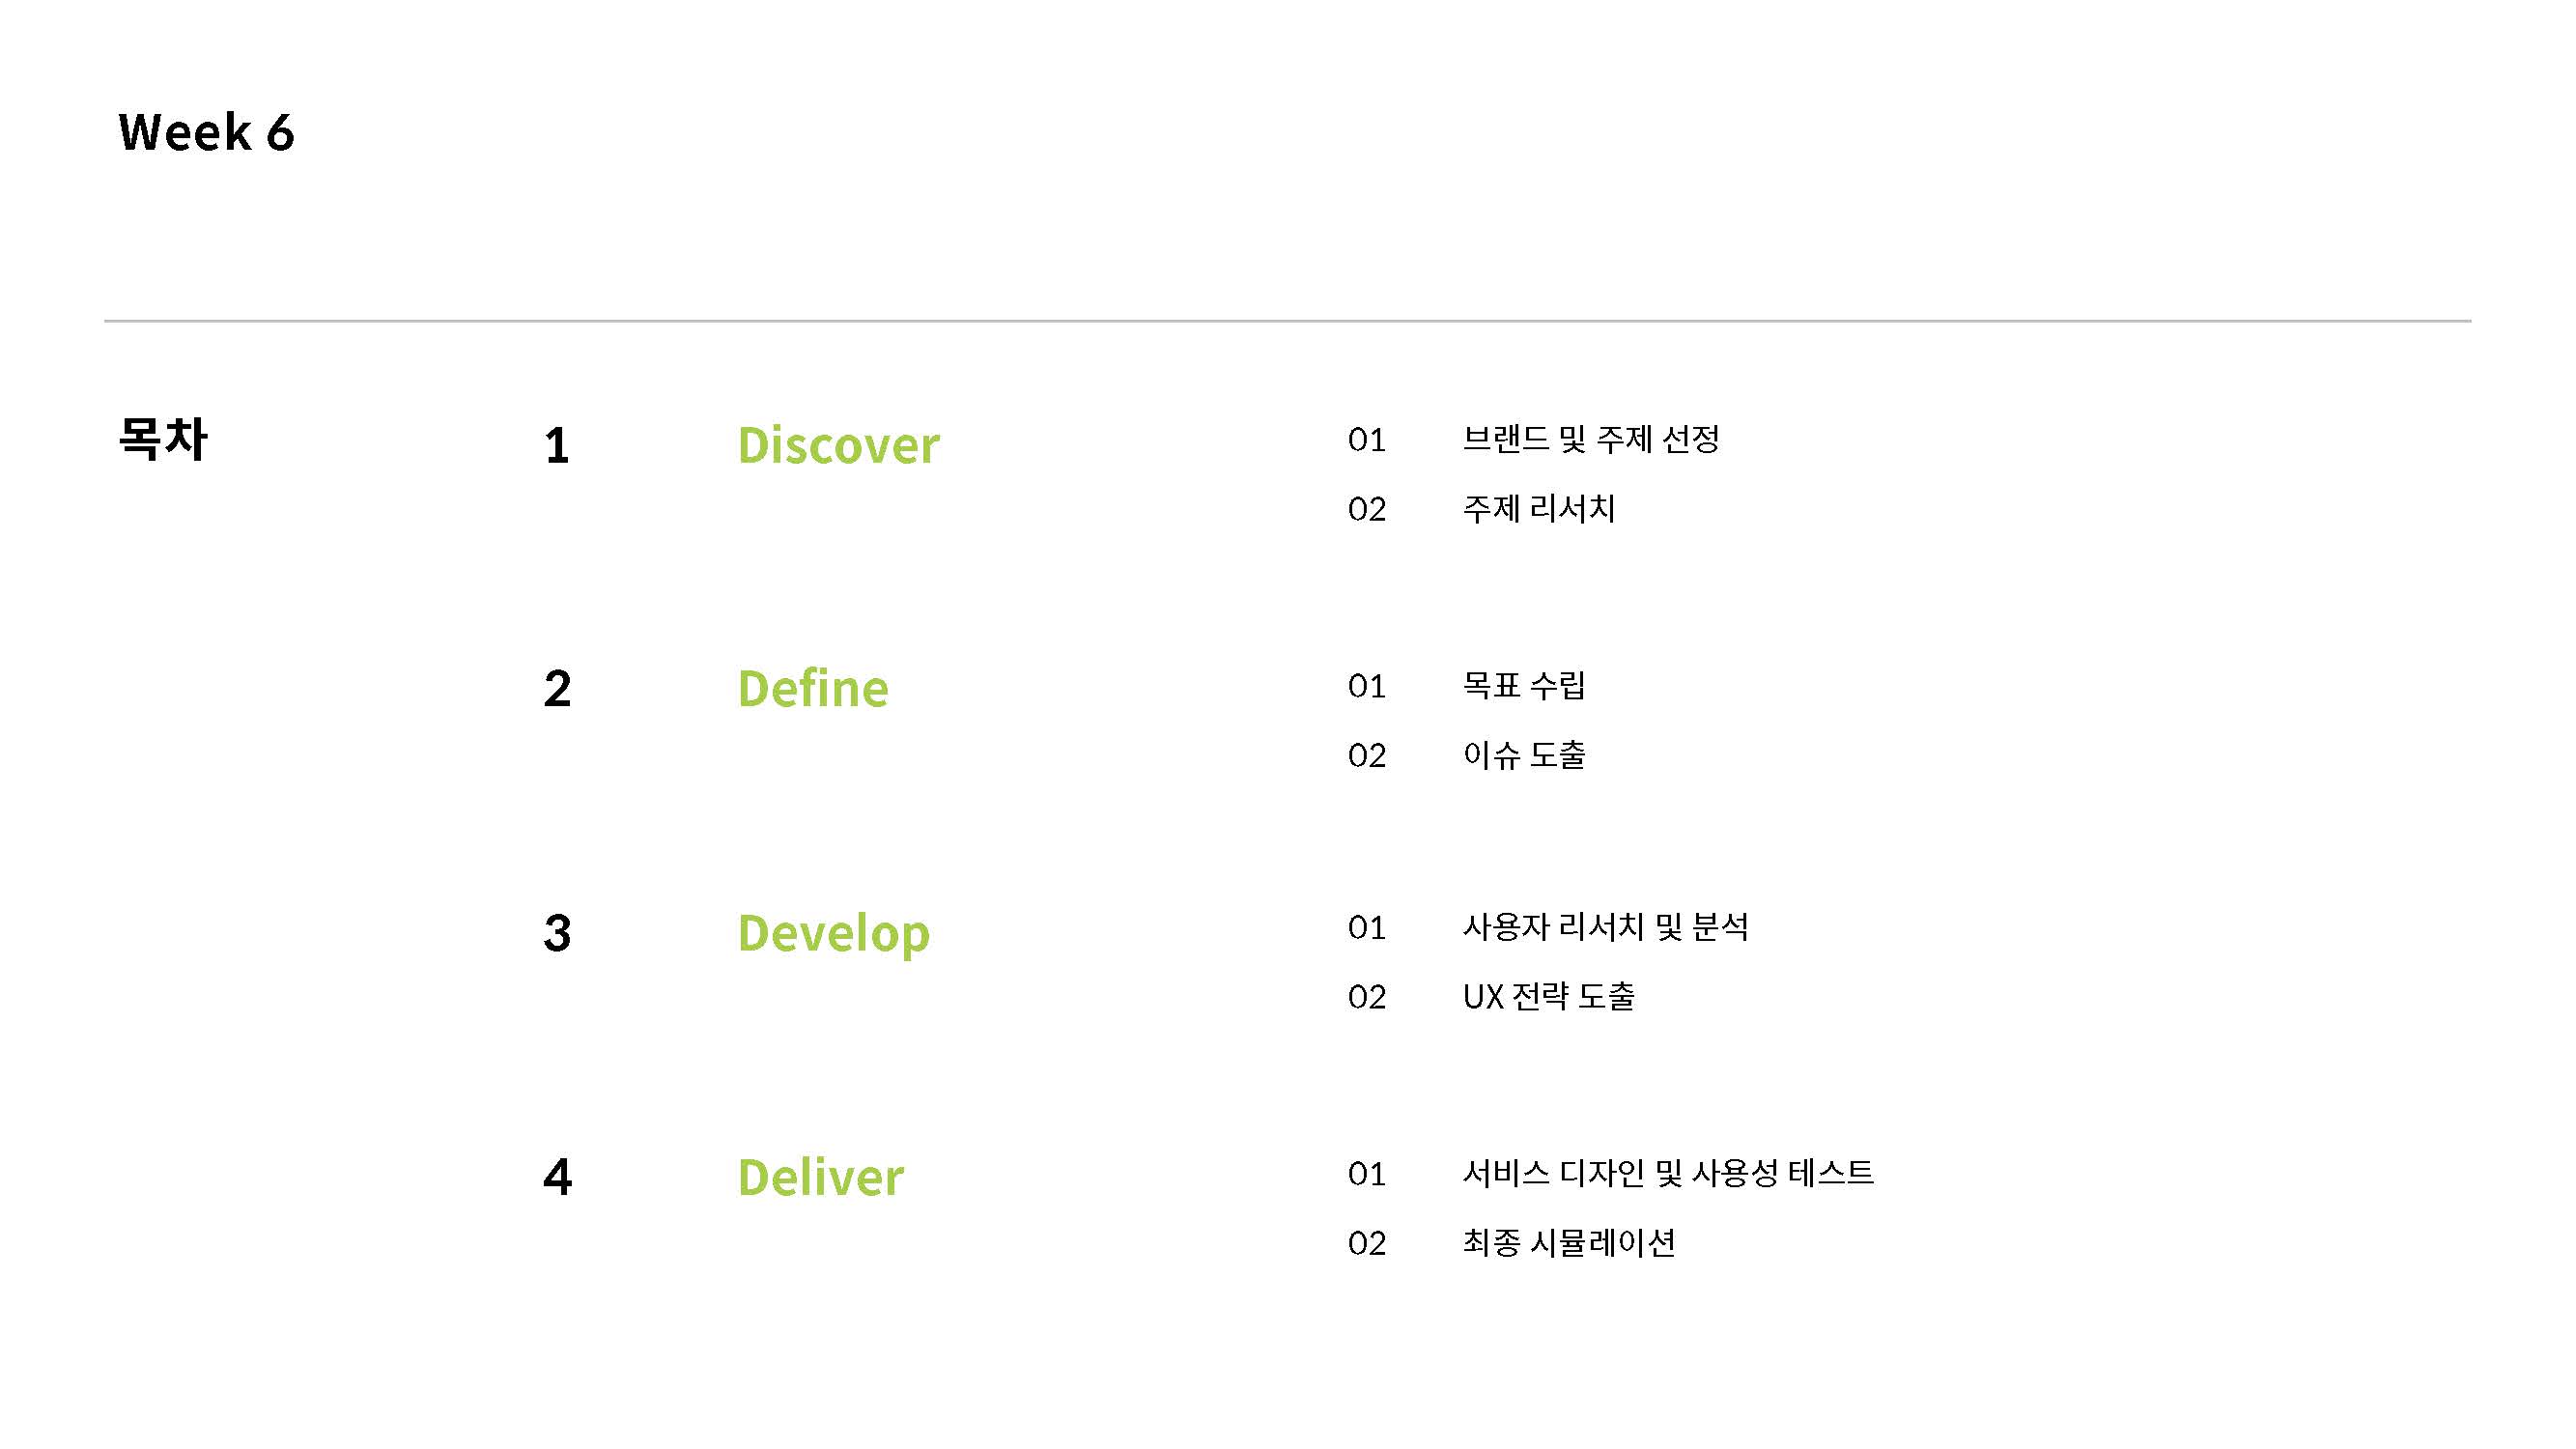Open 최종 시뮬레이션 item
Viewport: 2576px width, 1449px height.
point(1568,1243)
